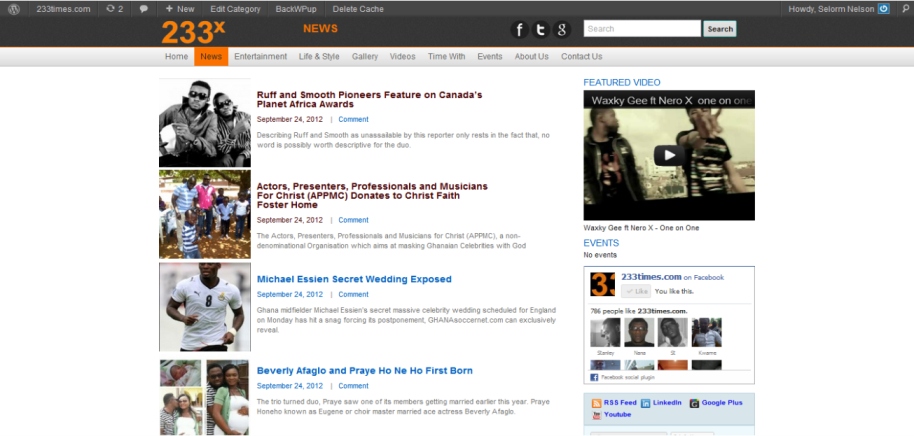This screenshot has height=436, width=914.
Task: Click Selorm Nelson's avatar icon
Action: click(x=884, y=9)
